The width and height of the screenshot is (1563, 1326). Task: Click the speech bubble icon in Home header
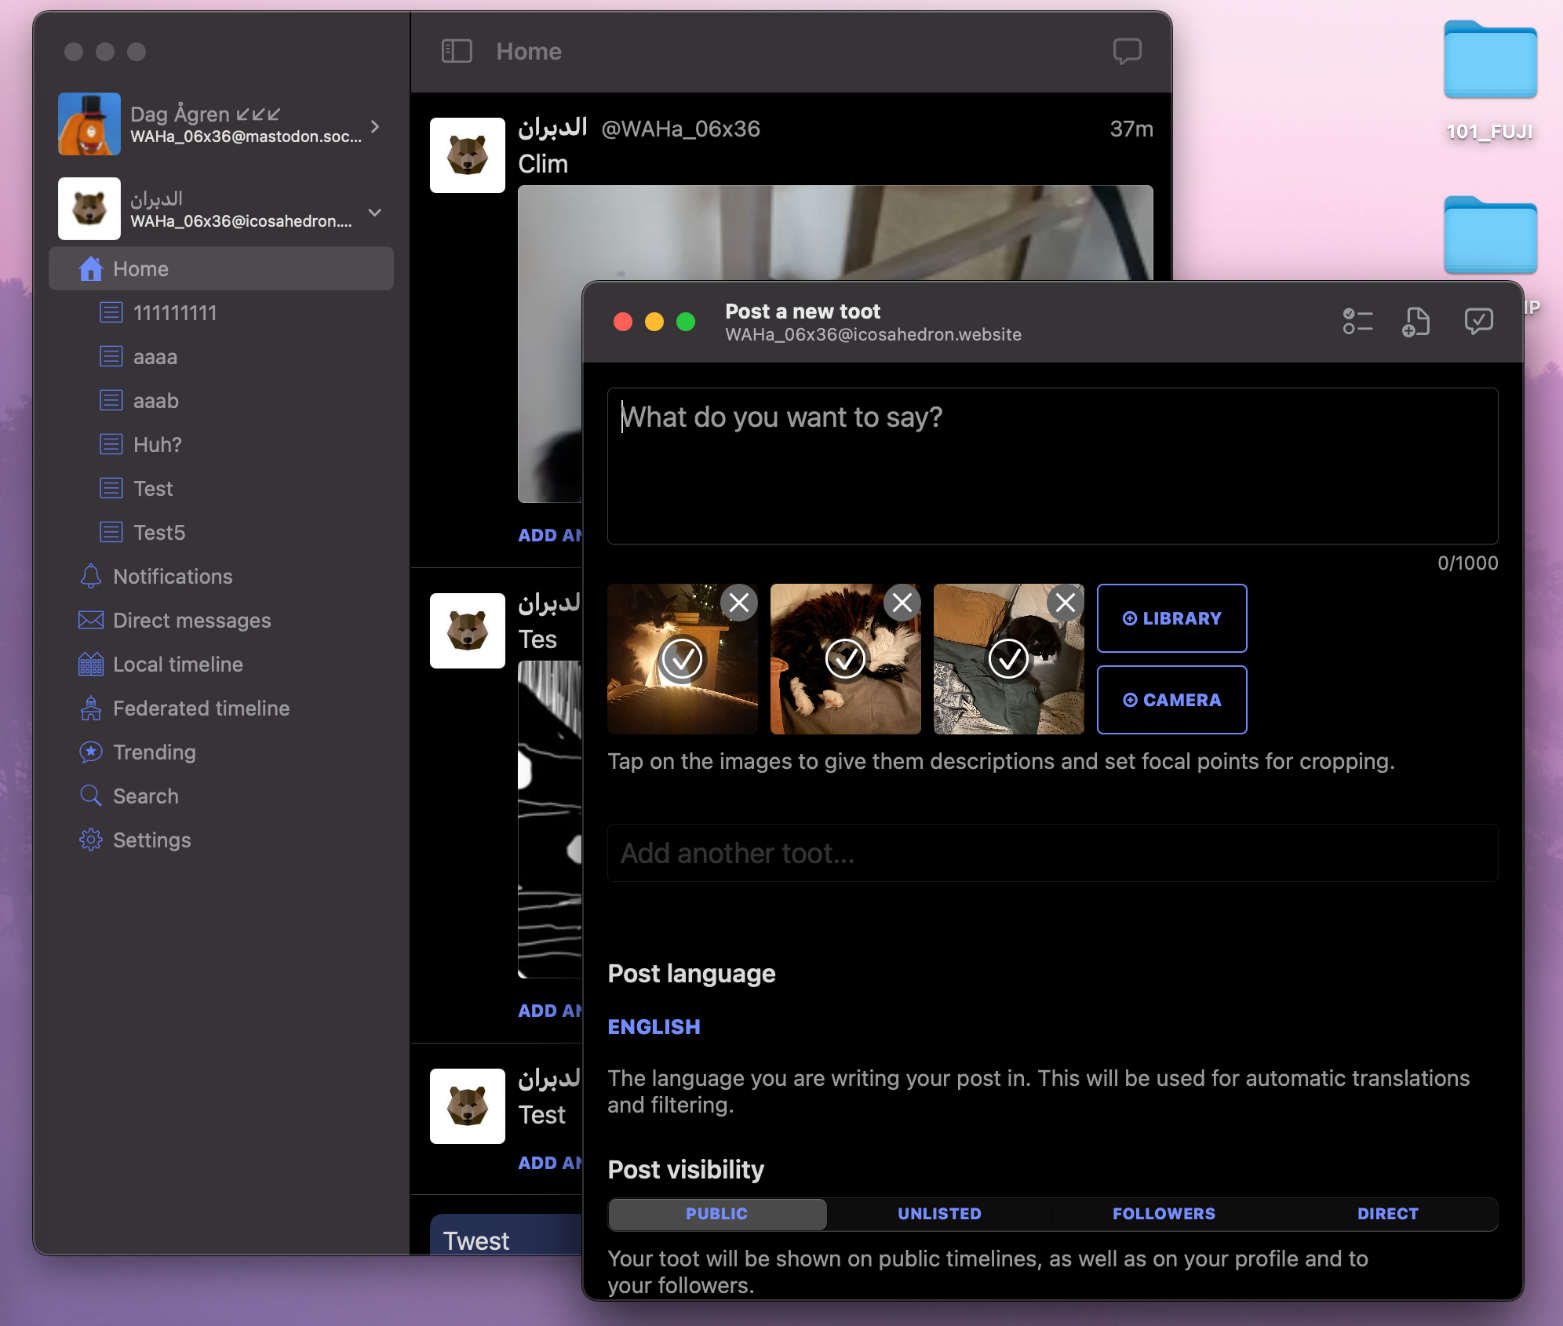1127,51
